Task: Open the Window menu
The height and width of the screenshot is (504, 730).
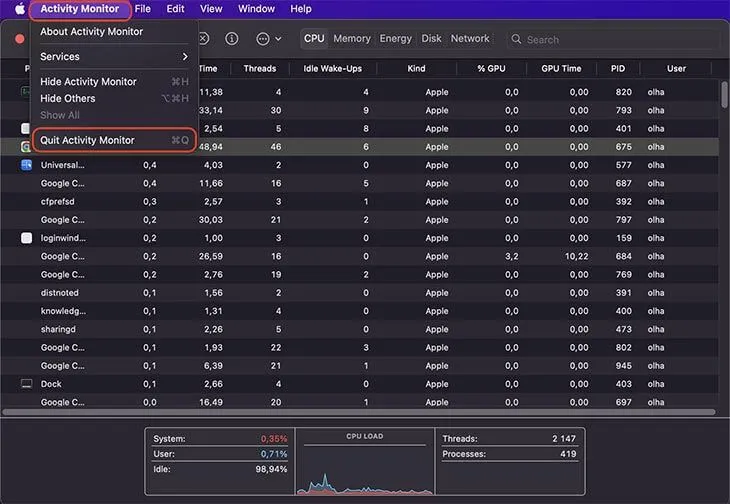Action: (x=256, y=9)
